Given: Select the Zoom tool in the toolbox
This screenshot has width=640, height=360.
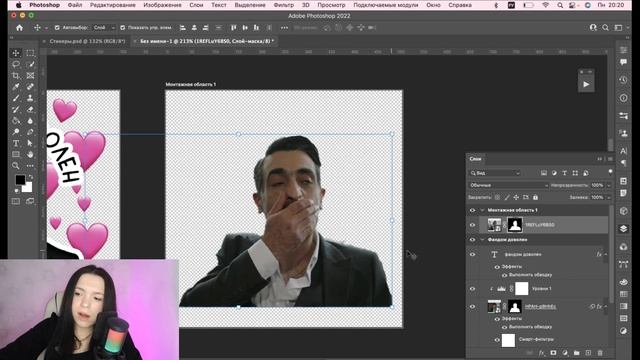Looking at the screenshot, I should [x=16, y=166].
